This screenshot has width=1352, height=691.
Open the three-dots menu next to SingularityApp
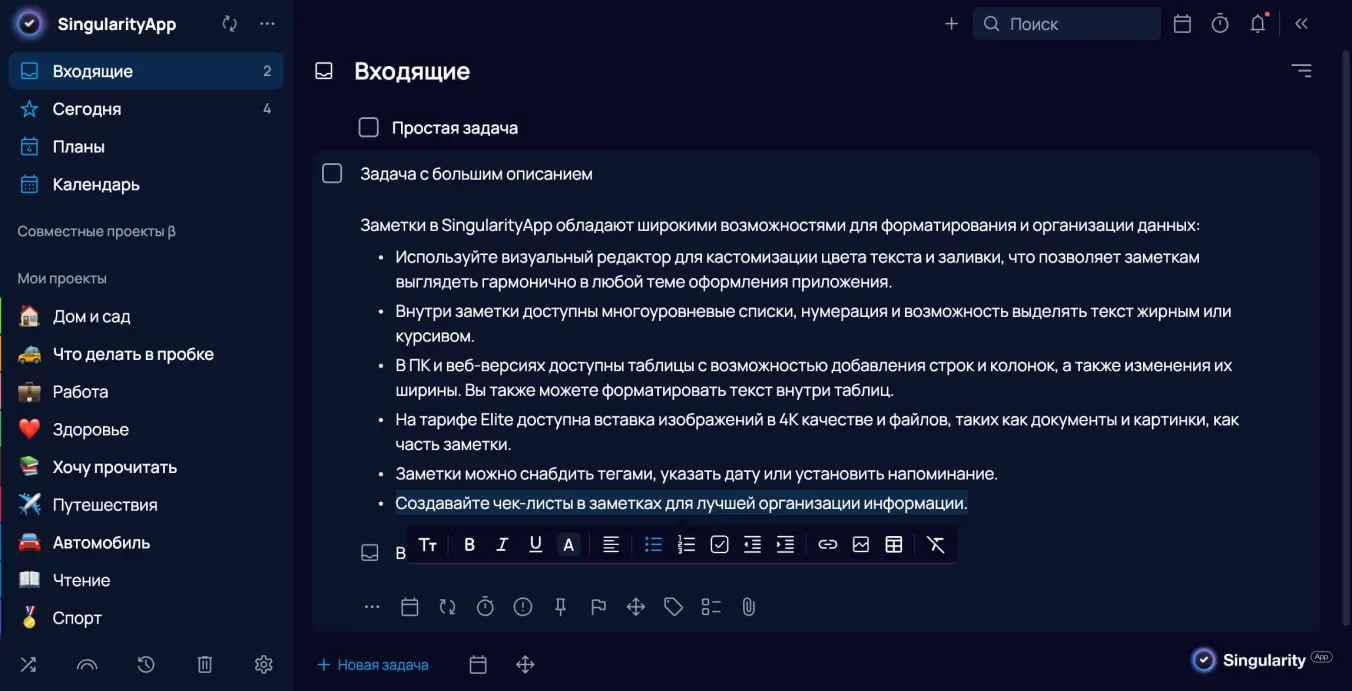pyautogui.click(x=267, y=24)
